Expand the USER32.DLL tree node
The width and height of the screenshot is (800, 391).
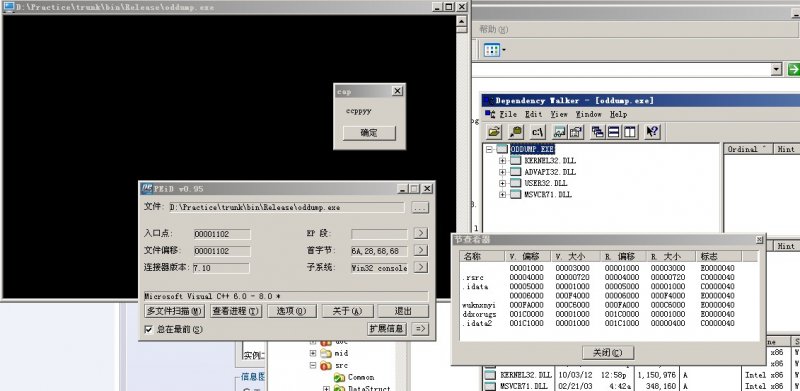[x=503, y=183]
